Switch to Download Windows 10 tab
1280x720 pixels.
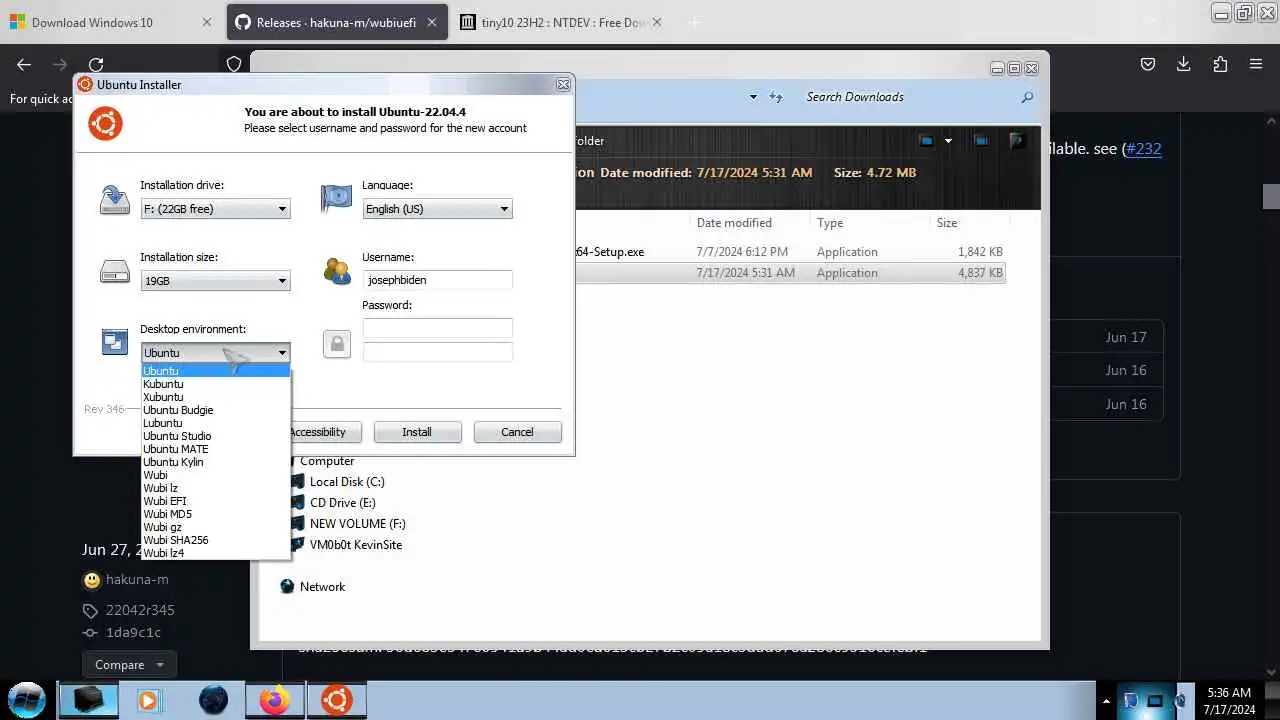[x=111, y=22]
